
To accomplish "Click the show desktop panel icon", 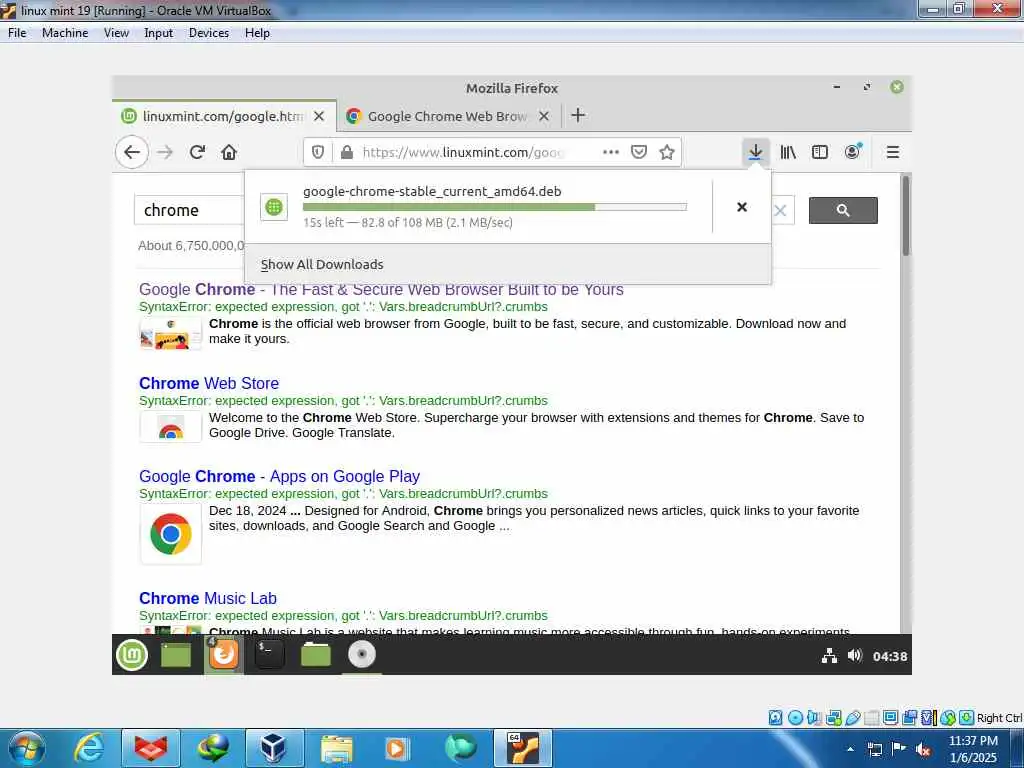I will point(176,655).
